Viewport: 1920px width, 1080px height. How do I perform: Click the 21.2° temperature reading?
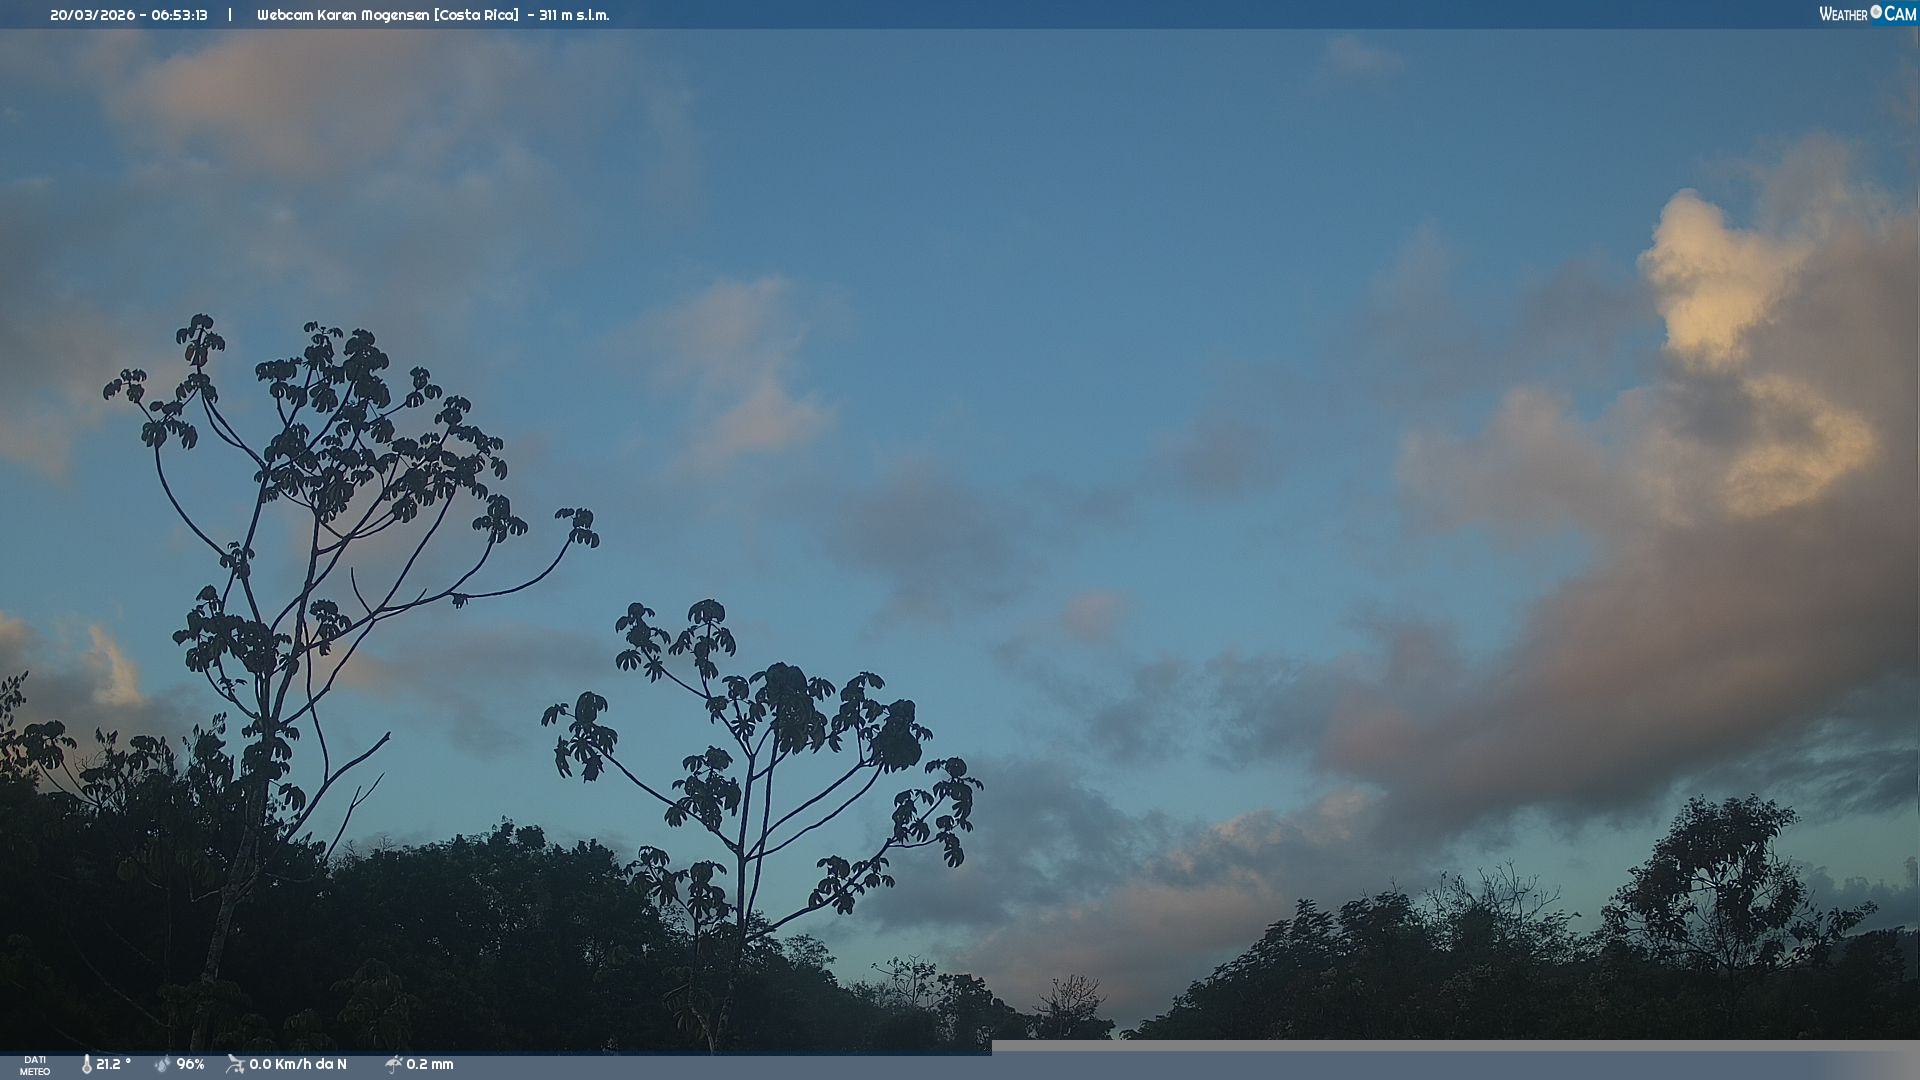(113, 1065)
